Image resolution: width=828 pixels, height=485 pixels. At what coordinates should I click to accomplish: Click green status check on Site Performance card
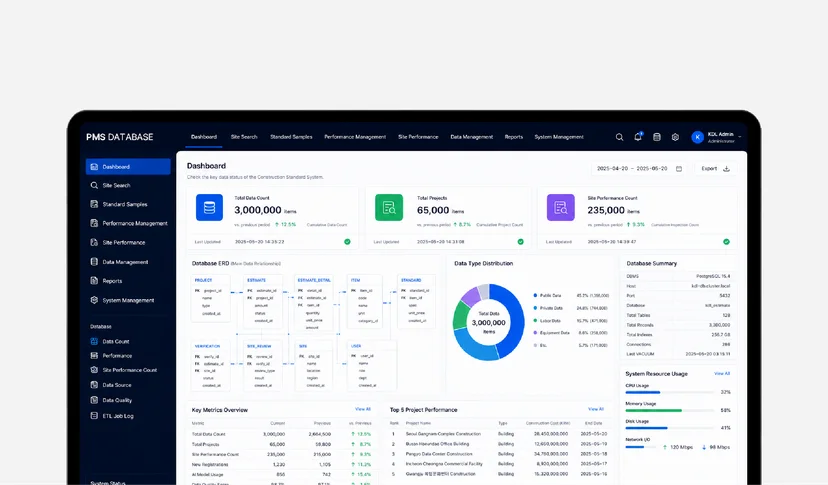coord(727,241)
